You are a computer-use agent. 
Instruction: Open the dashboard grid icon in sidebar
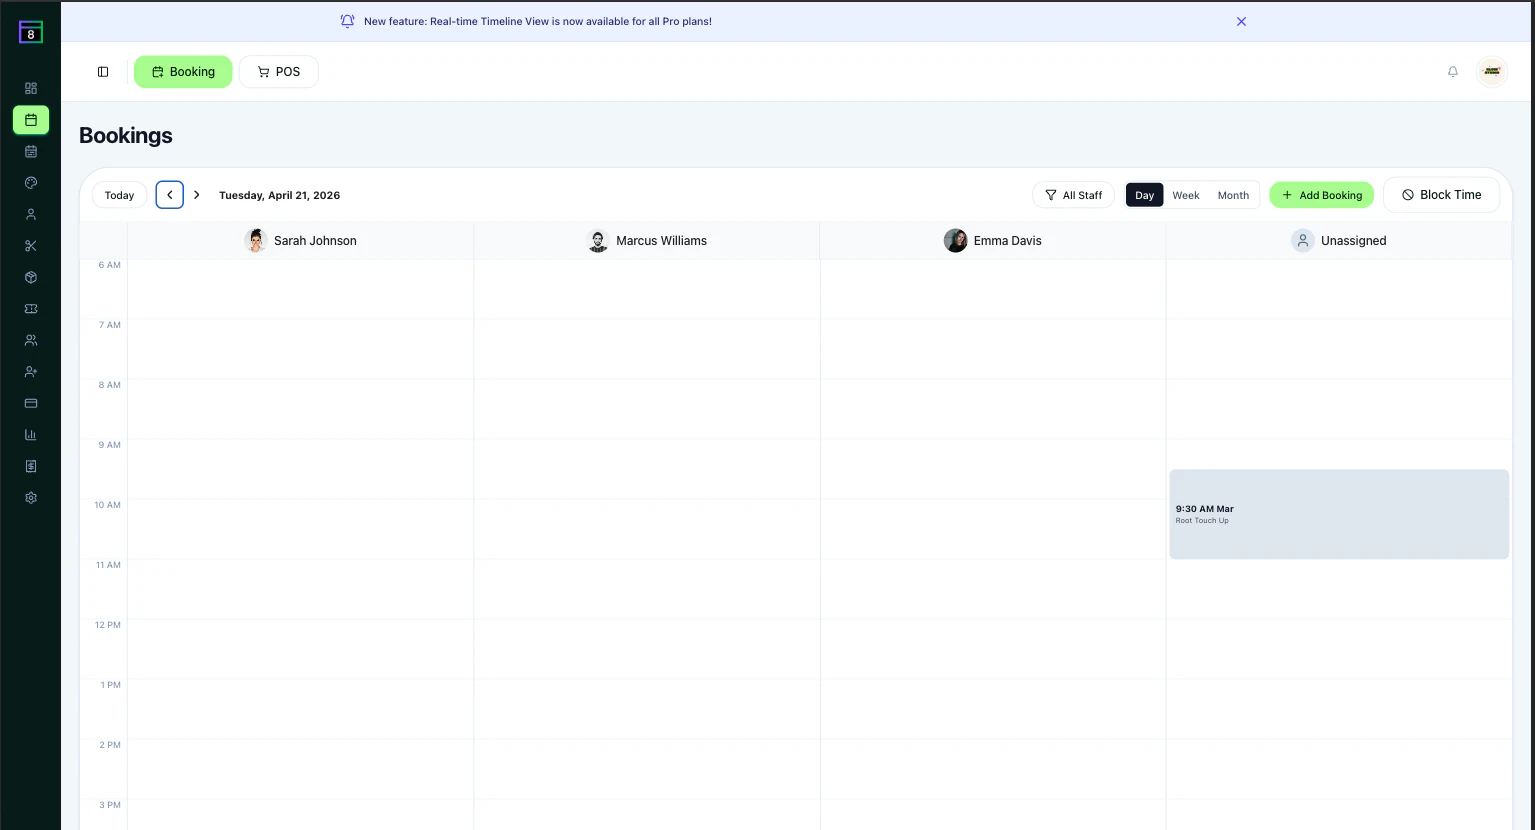(31, 88)
